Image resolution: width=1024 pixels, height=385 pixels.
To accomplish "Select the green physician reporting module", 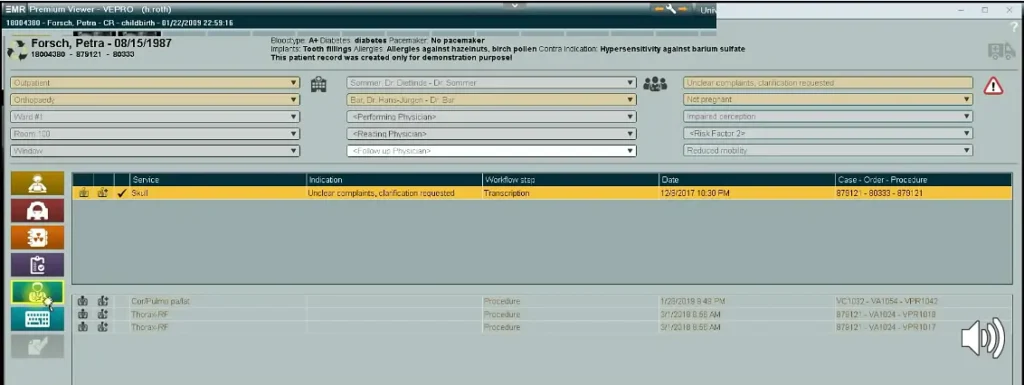I will (x=37, y=292).
